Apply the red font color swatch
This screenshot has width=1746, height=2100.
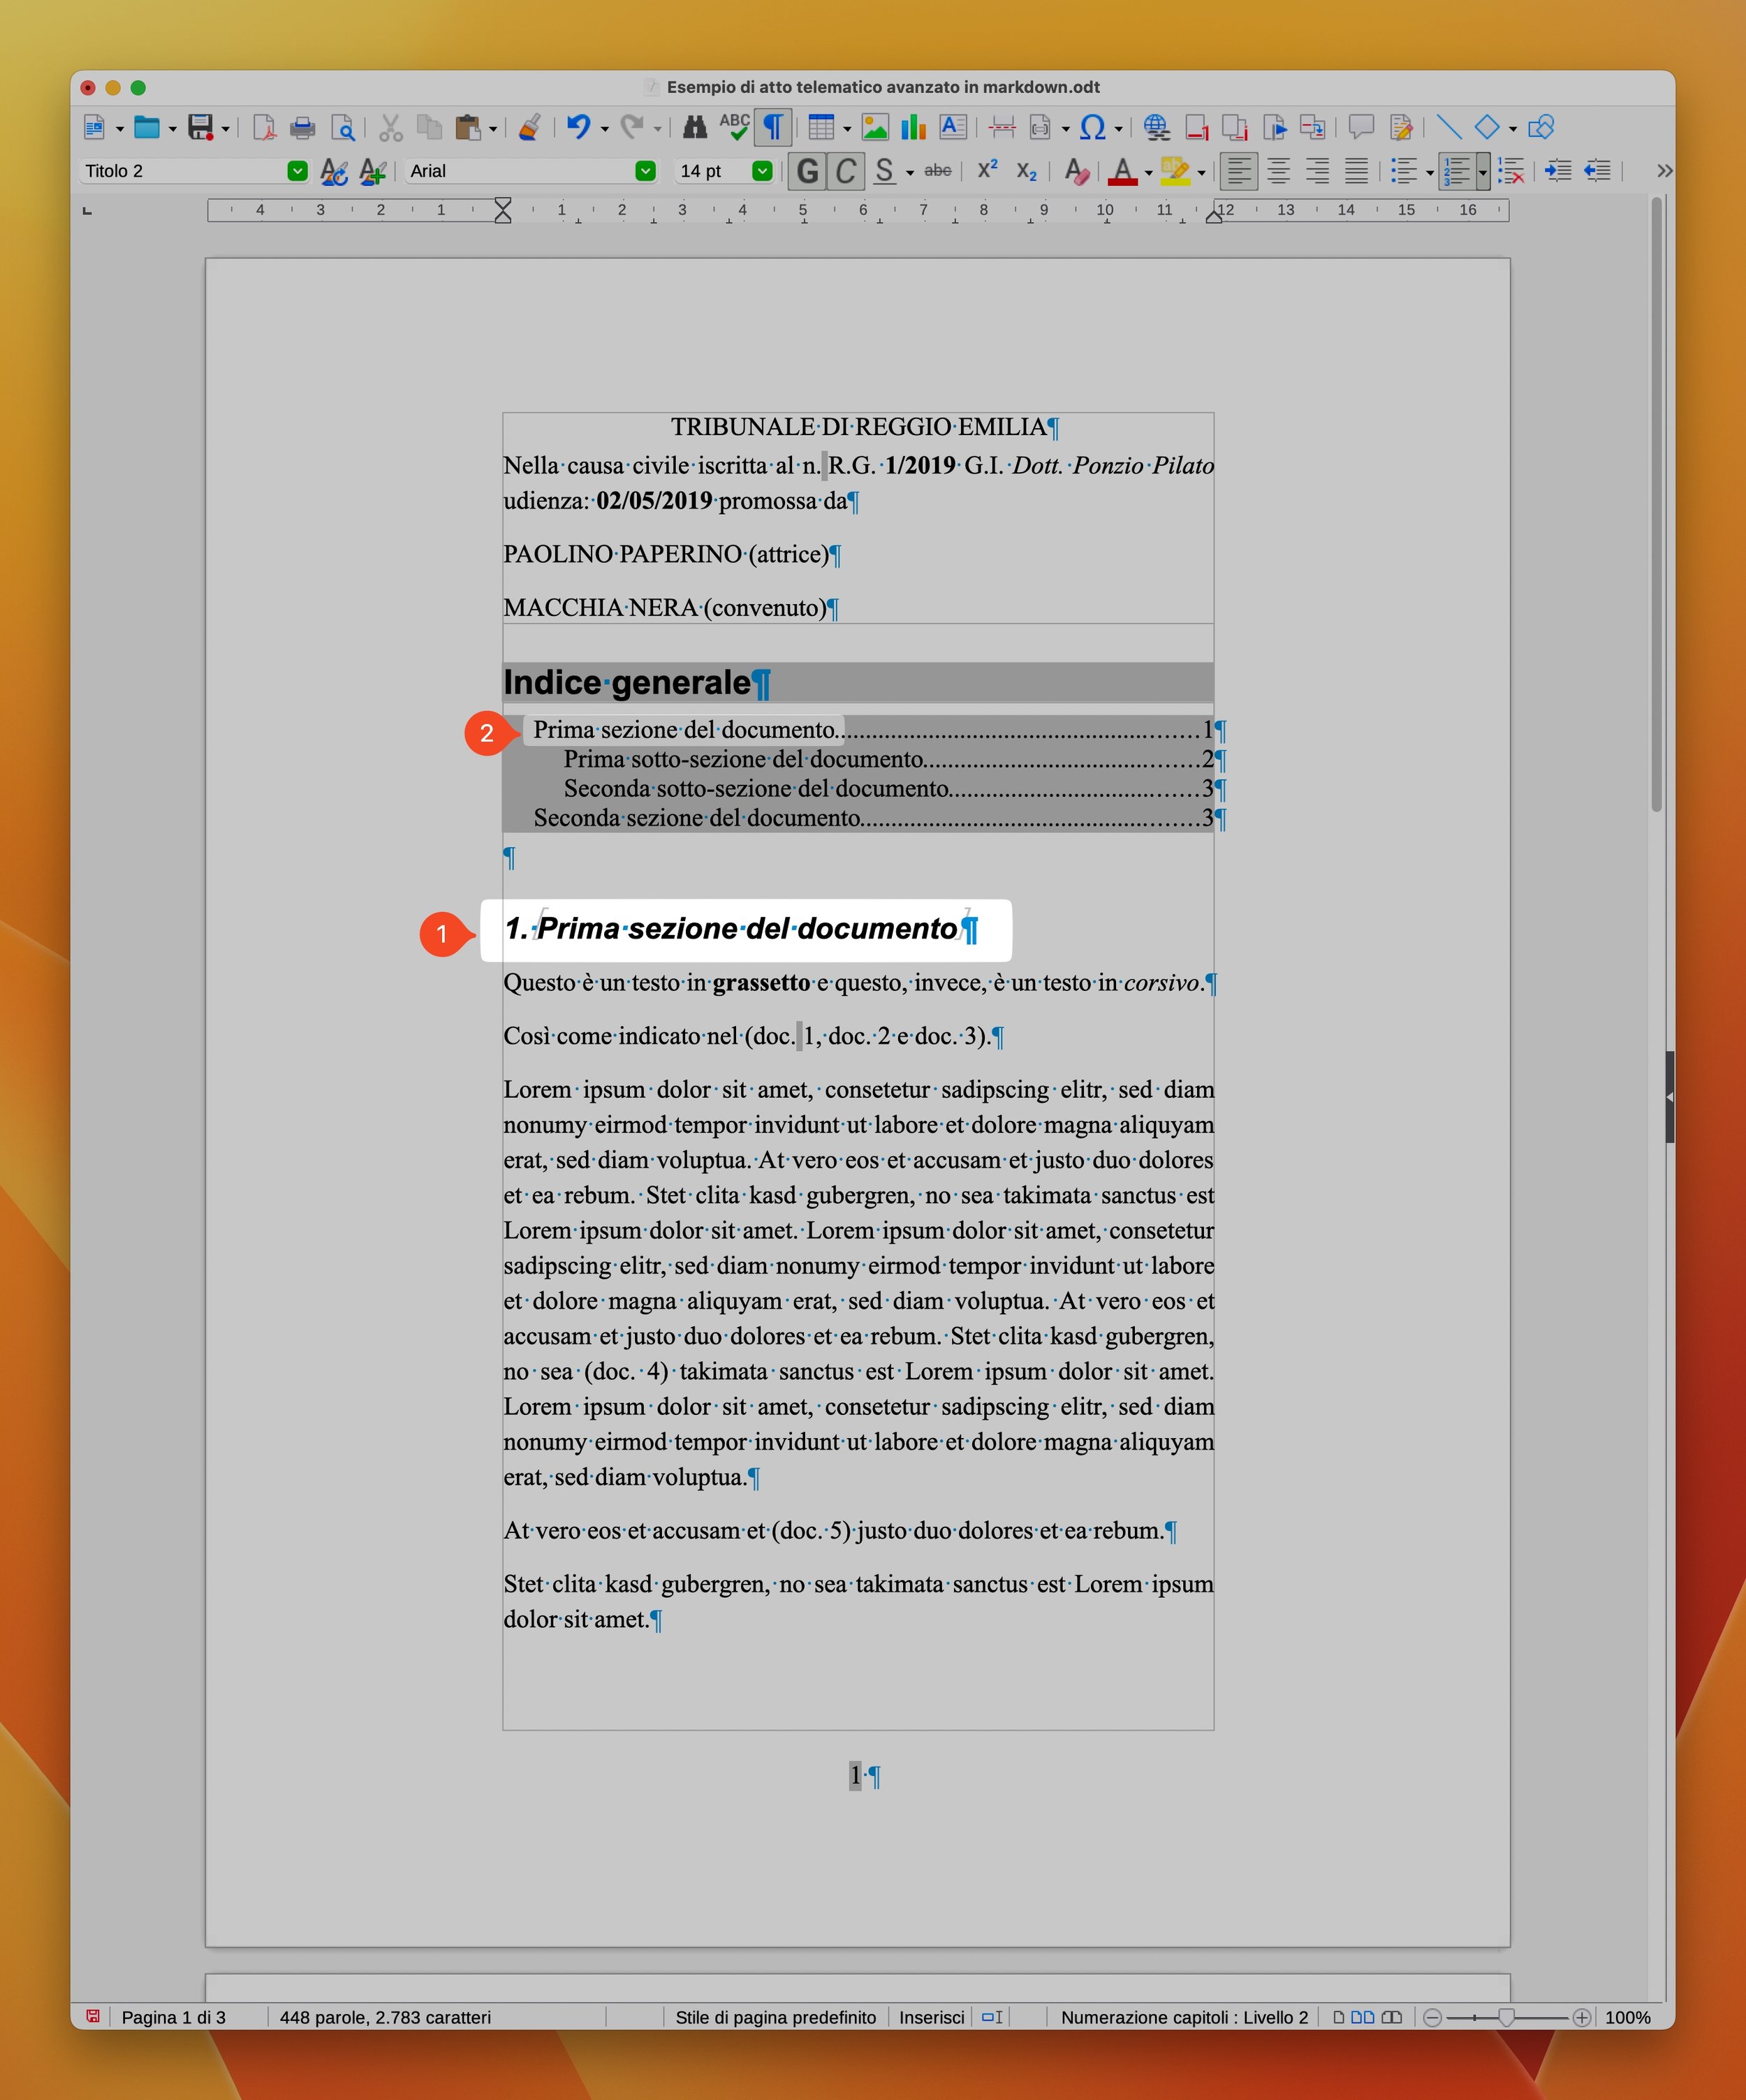pos(1123,171)
